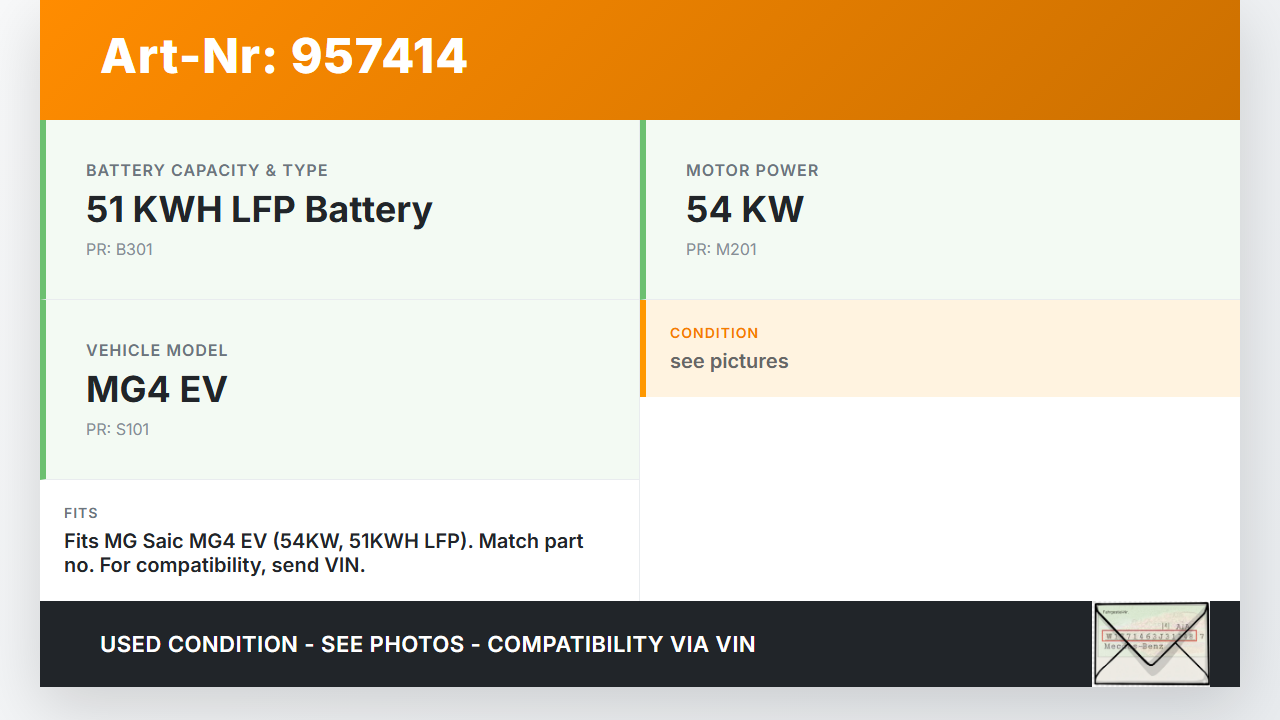Click the envelope VIN icon in footer
The image size is (1280, 720).
[1150, 644]
